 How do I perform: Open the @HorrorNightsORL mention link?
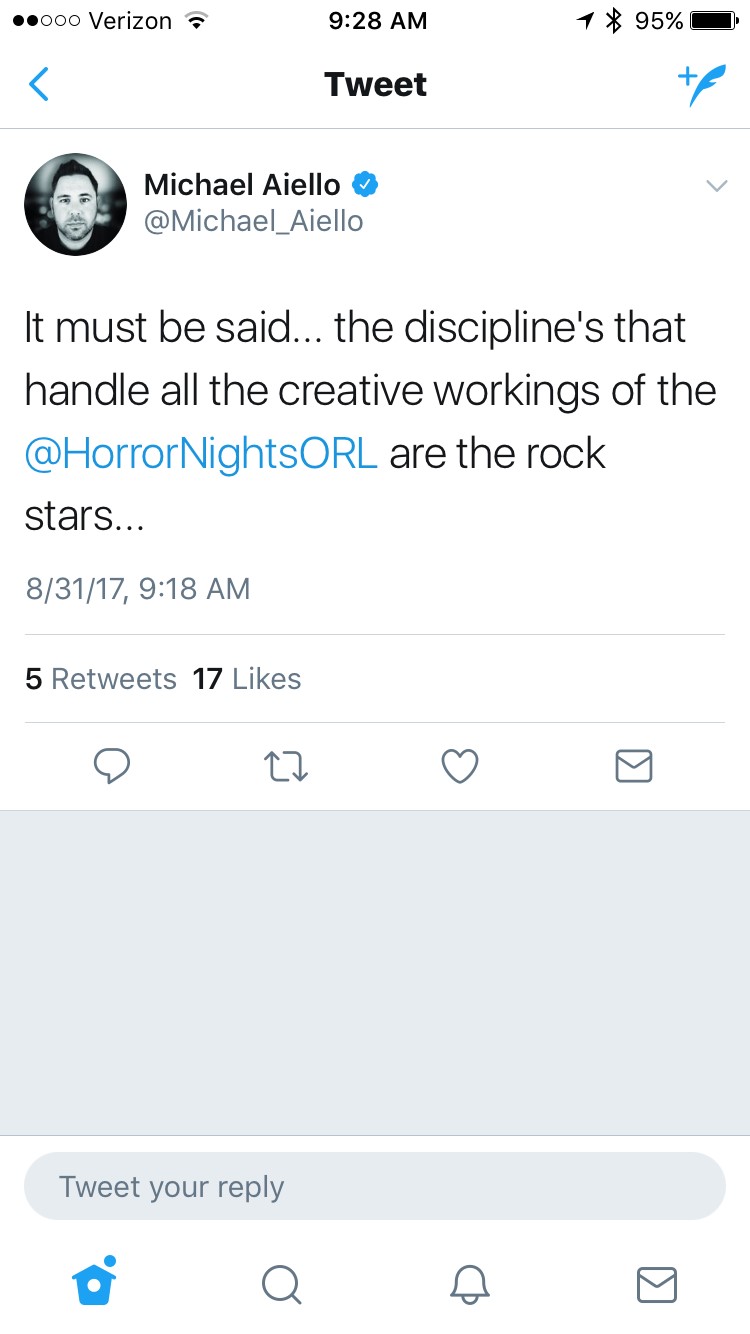pyautogui.click(x=201, y=454)
